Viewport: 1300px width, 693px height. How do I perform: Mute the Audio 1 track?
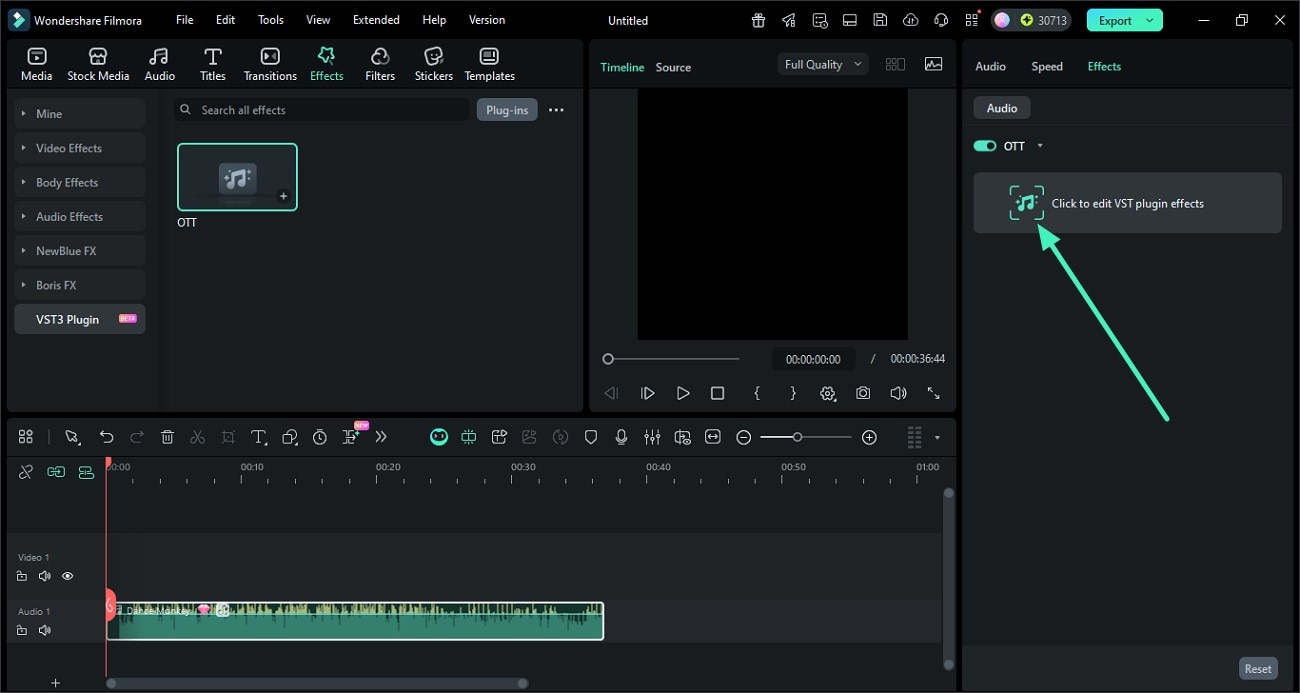tap(44, 630)
